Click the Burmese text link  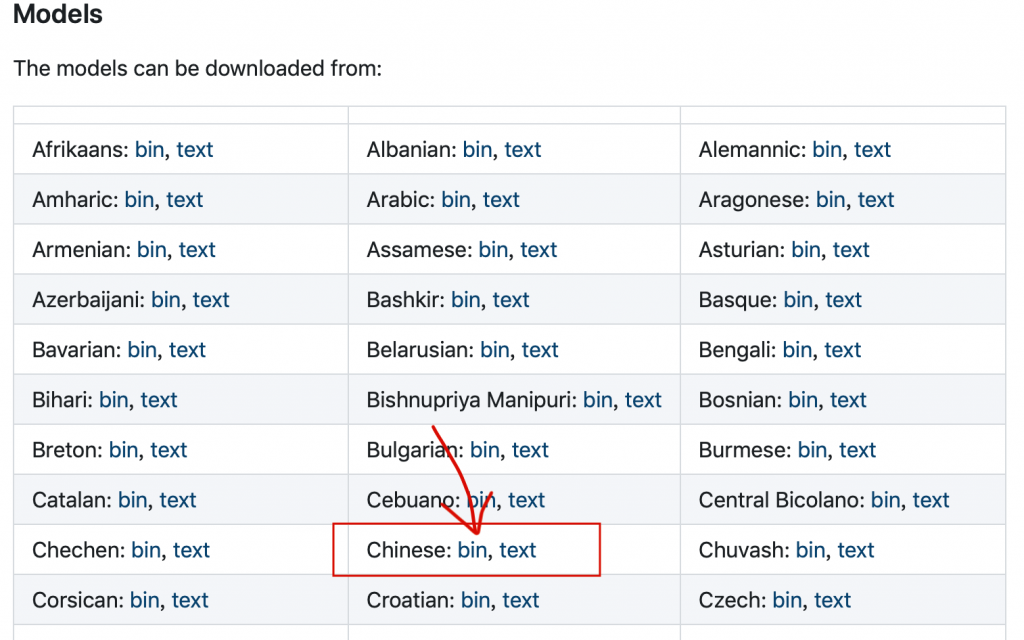(858, 450)
